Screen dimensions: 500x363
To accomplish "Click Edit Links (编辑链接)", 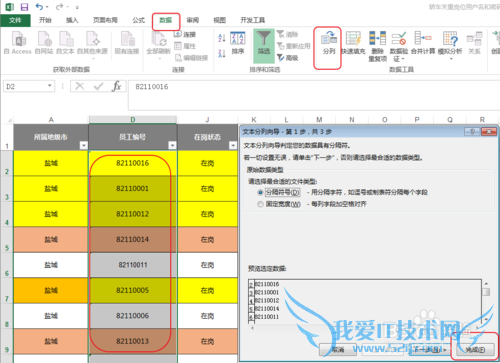I will (x=191, y=58).
